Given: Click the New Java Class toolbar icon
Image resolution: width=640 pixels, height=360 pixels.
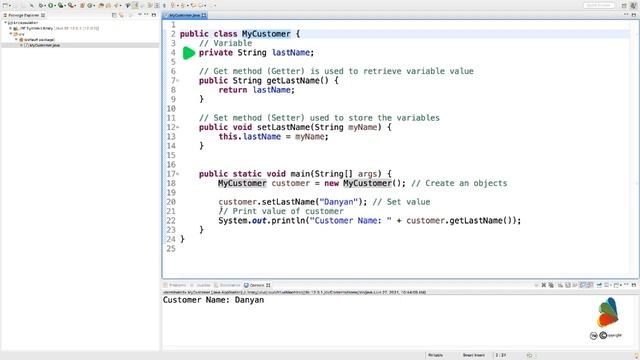Looking at the screenshot, I should tap(90, 5).
